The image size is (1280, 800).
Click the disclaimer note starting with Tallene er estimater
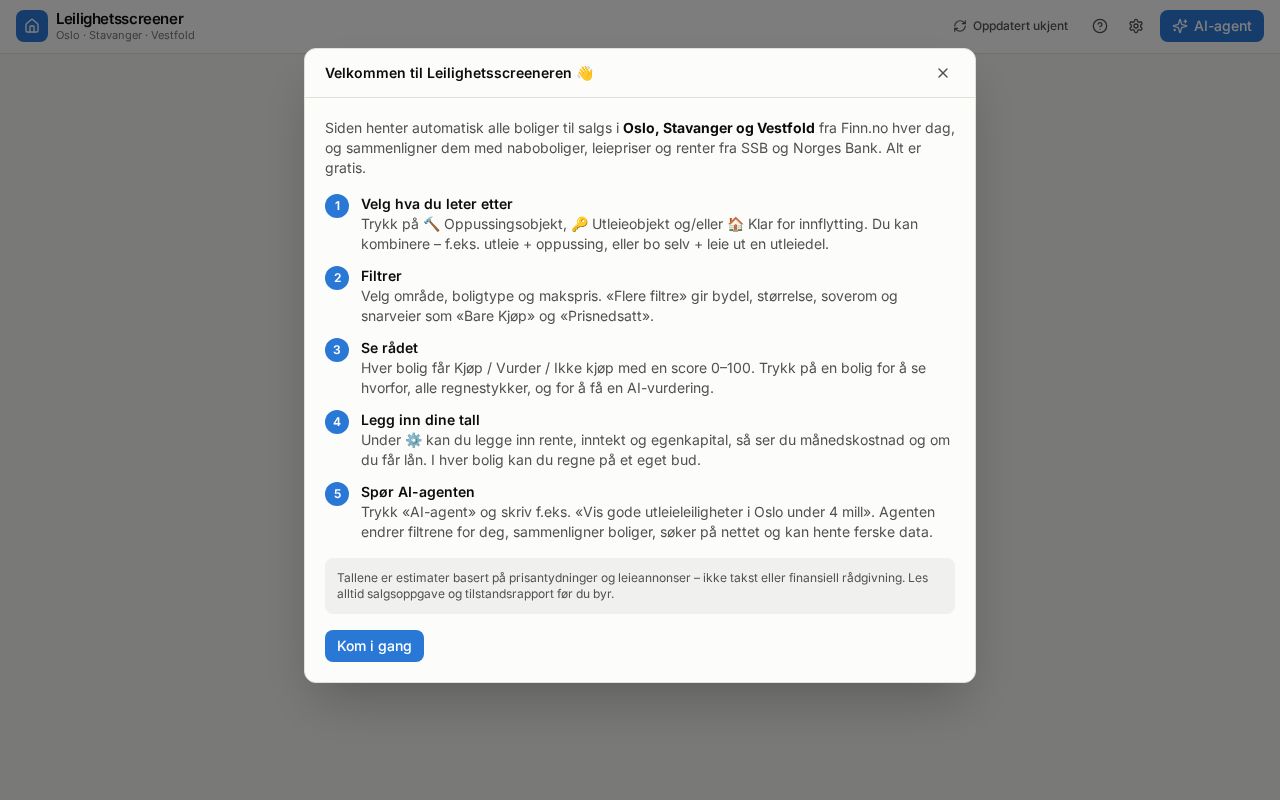[640, 586]
